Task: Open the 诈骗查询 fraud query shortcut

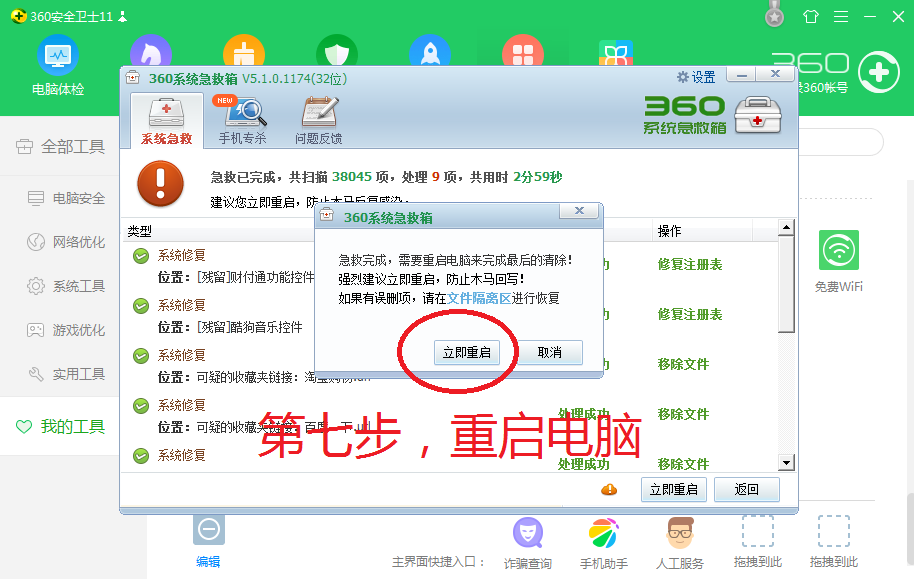Action: 527,535
